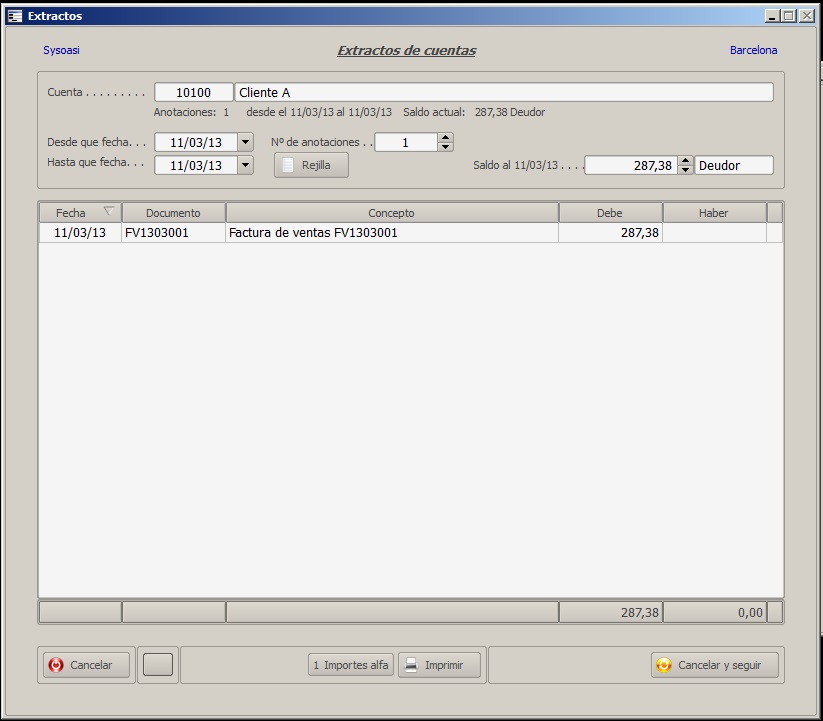Click the Importes alfa button
Screen dimensions: 823x721
click(351, 665)
